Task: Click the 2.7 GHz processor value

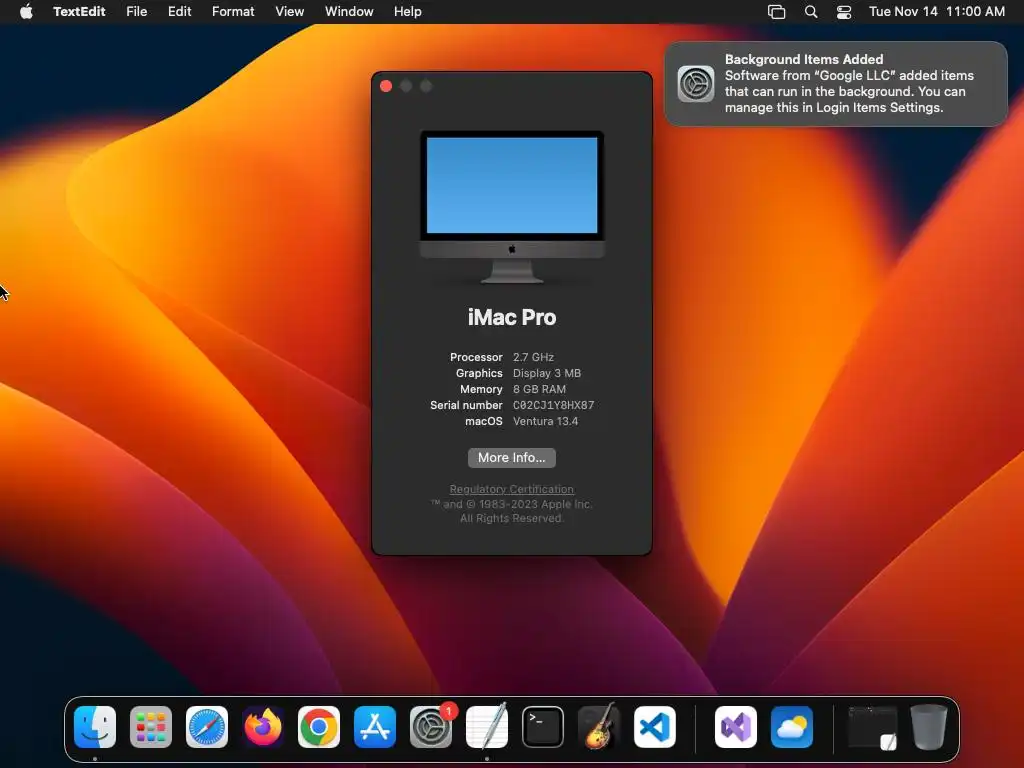Action: pyautogui.click(x=534, y=357)
